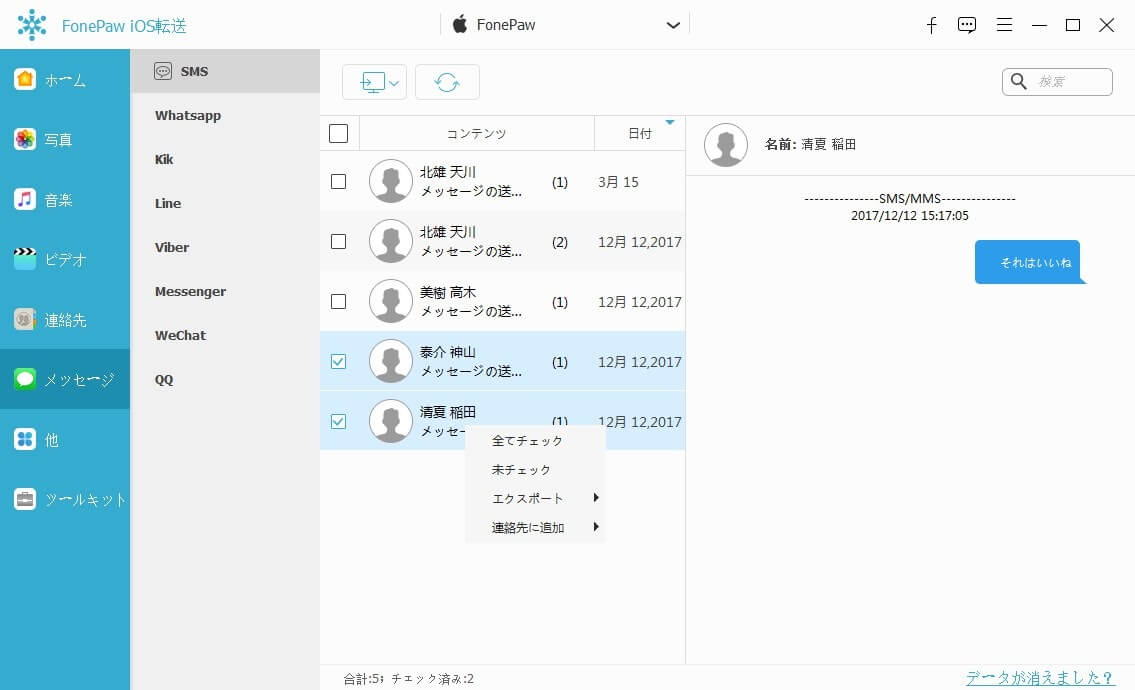Screen dimensions: 1135x690
Task: Open the feedback chat bubble icon
Action: tap(966, 25)
